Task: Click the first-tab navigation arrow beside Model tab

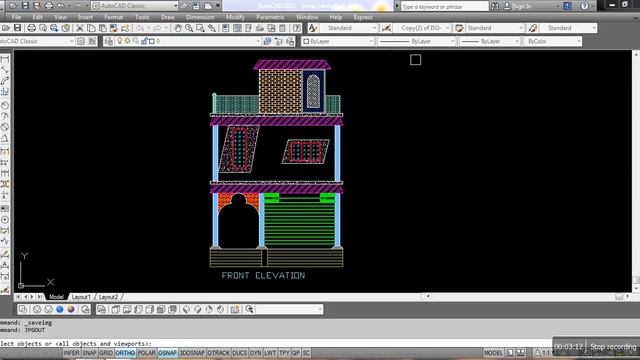Action: tap(18, 297)
